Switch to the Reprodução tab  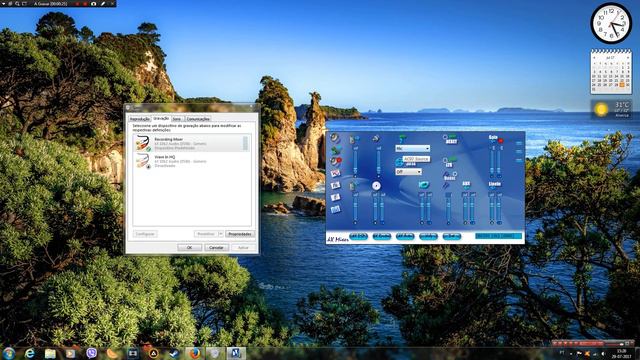click(140, 119)
